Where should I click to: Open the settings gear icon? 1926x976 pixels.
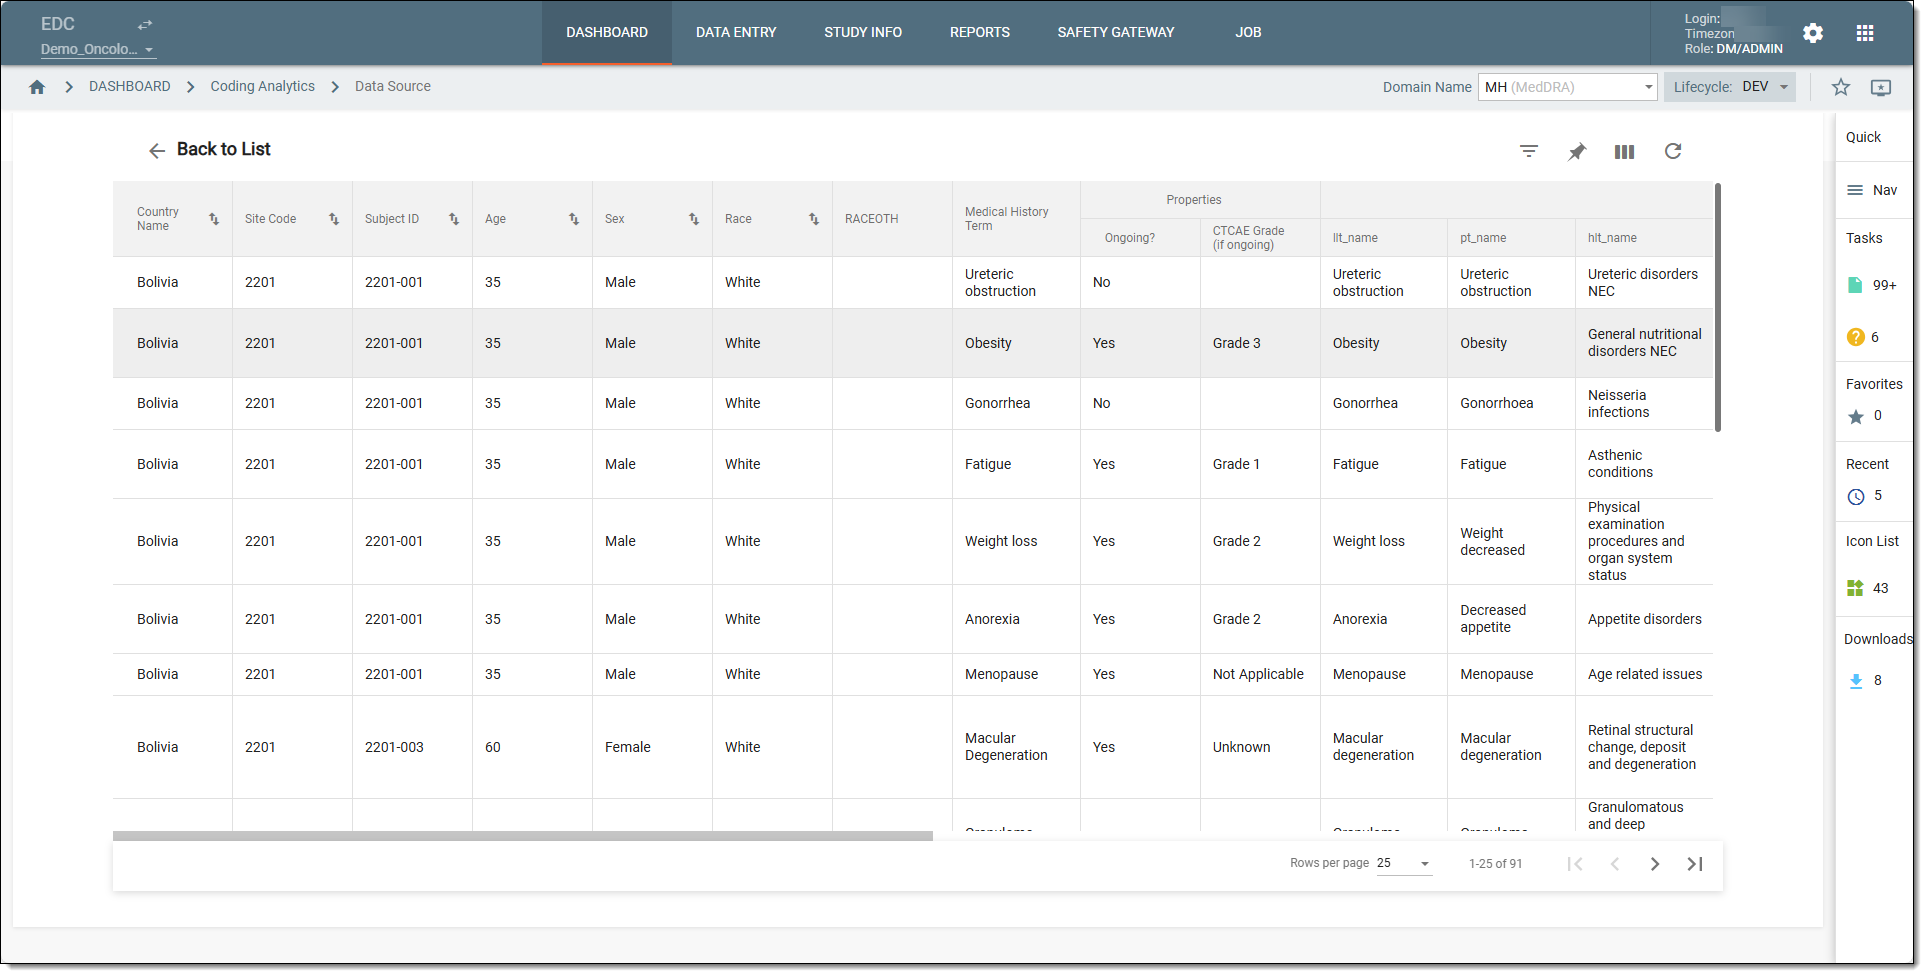(x=1812, y=33)
